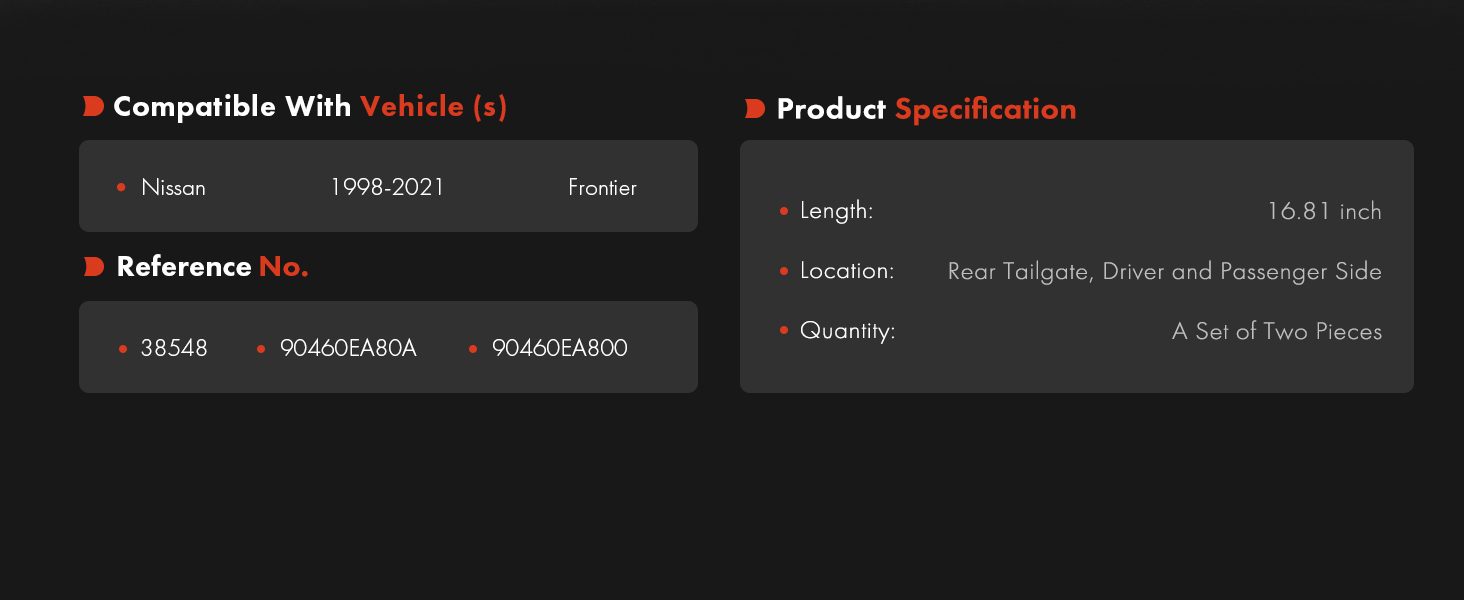Click the red bullet before 38548
The image size is (1464, 600).
[122, 349]
